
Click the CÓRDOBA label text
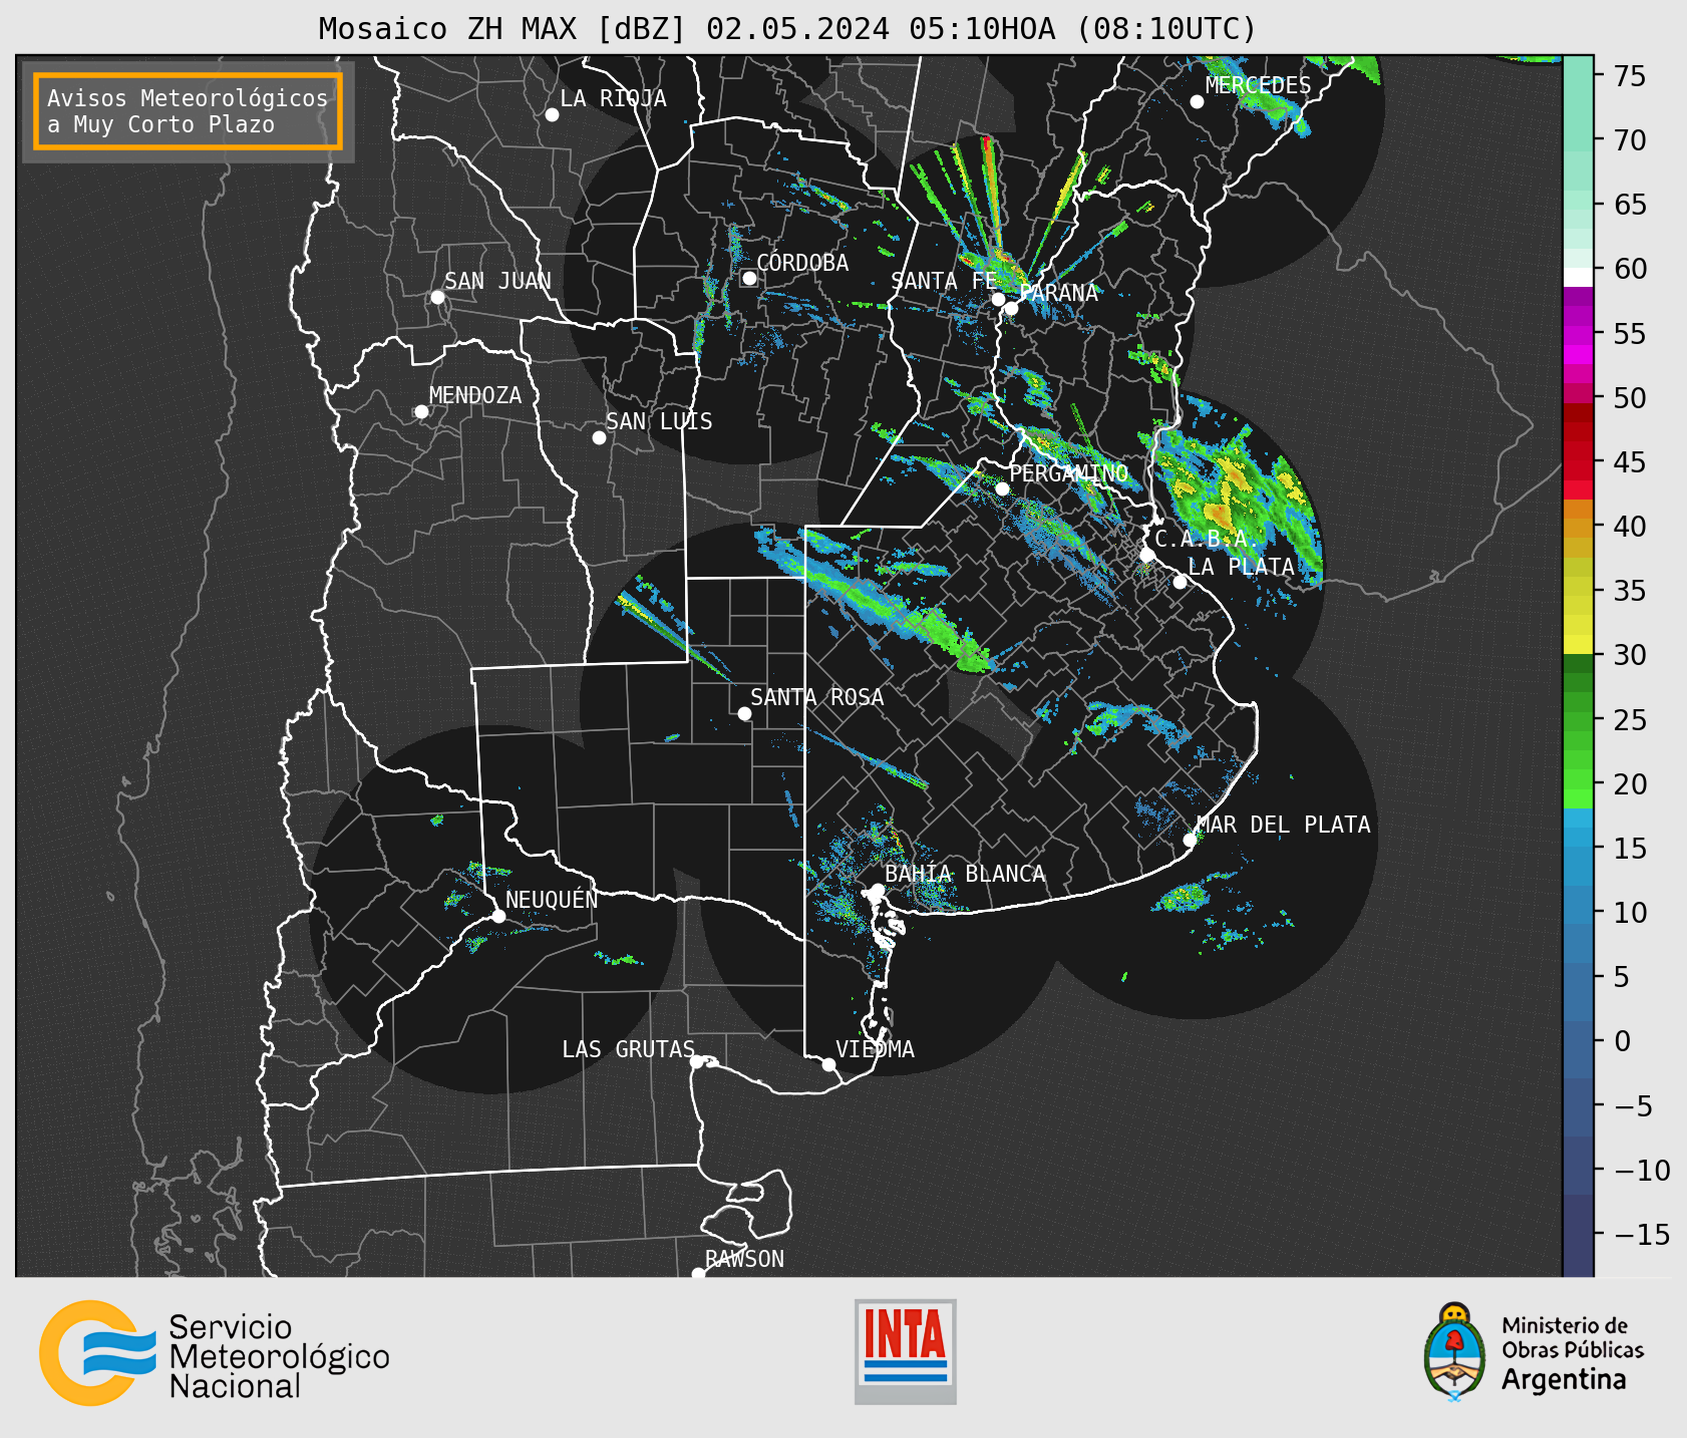coord(802,263)
